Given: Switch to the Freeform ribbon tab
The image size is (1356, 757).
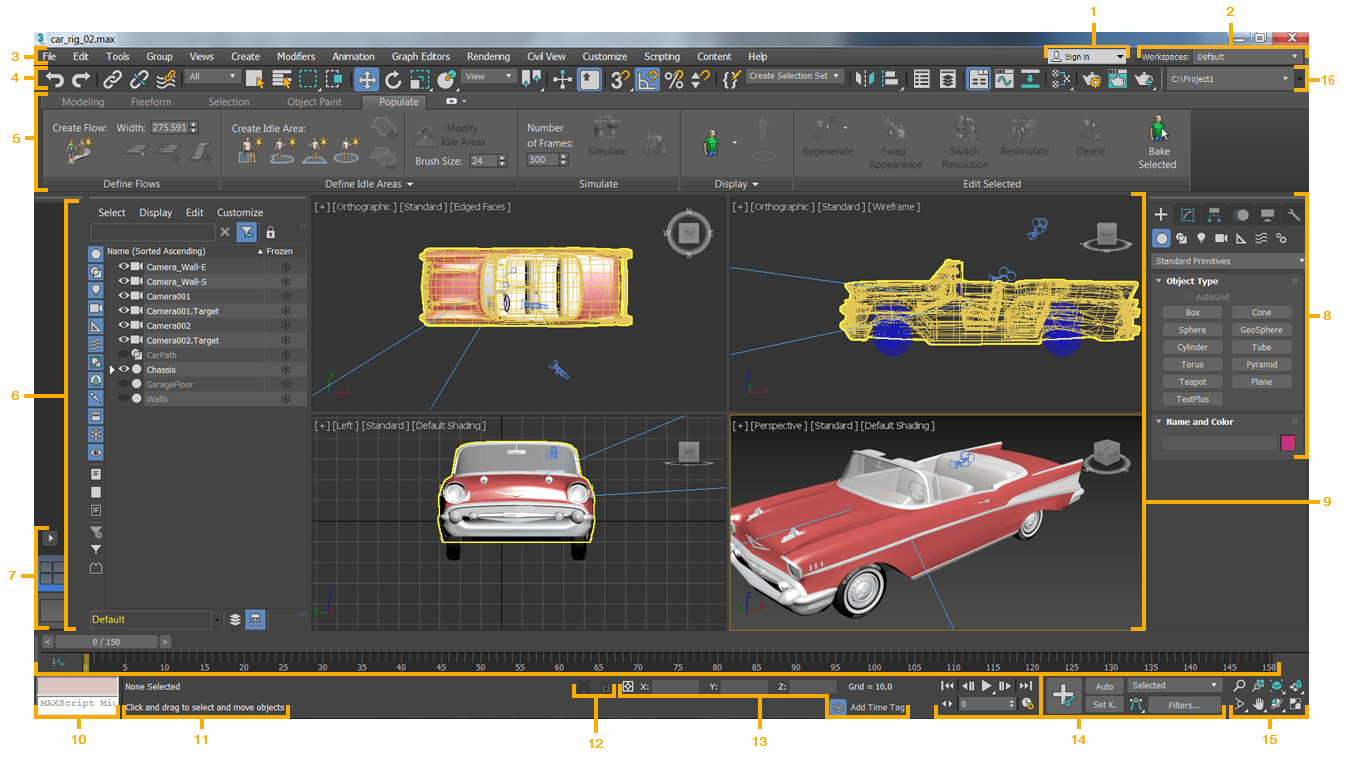Looking at the screenshot, I should 151,102.
